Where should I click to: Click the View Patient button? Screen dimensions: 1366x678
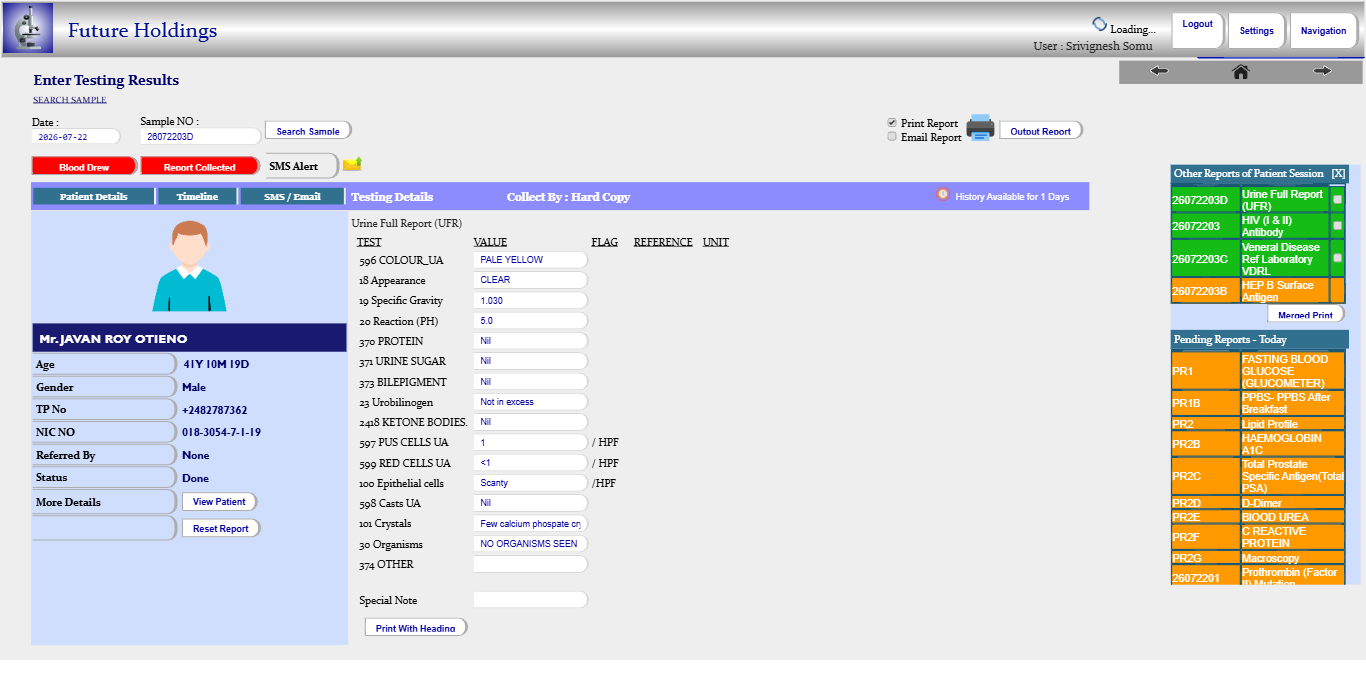[219, 502]
